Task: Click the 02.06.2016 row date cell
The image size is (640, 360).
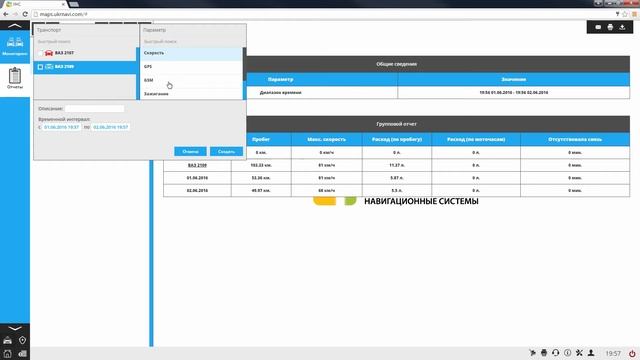Action: pyautogui.click(x=197, y=191)
